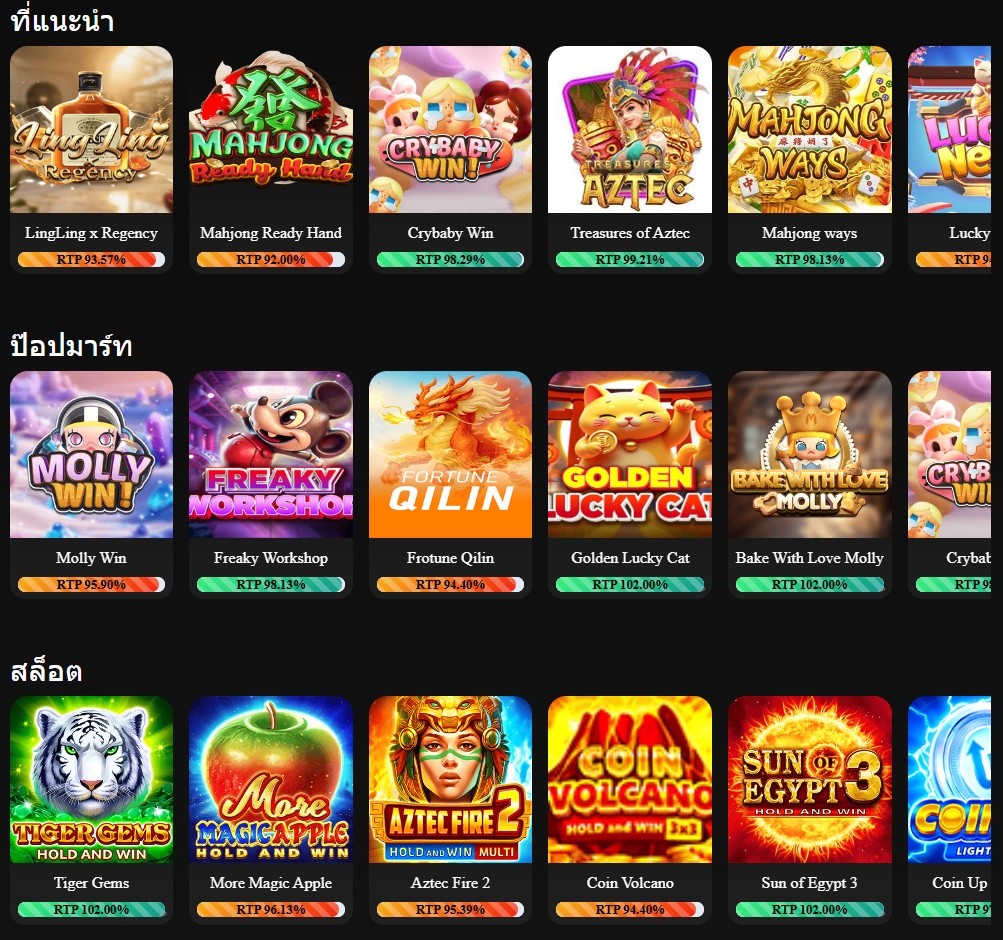
Task: Select the Crybaby Win game artwork
Action: 450,129
